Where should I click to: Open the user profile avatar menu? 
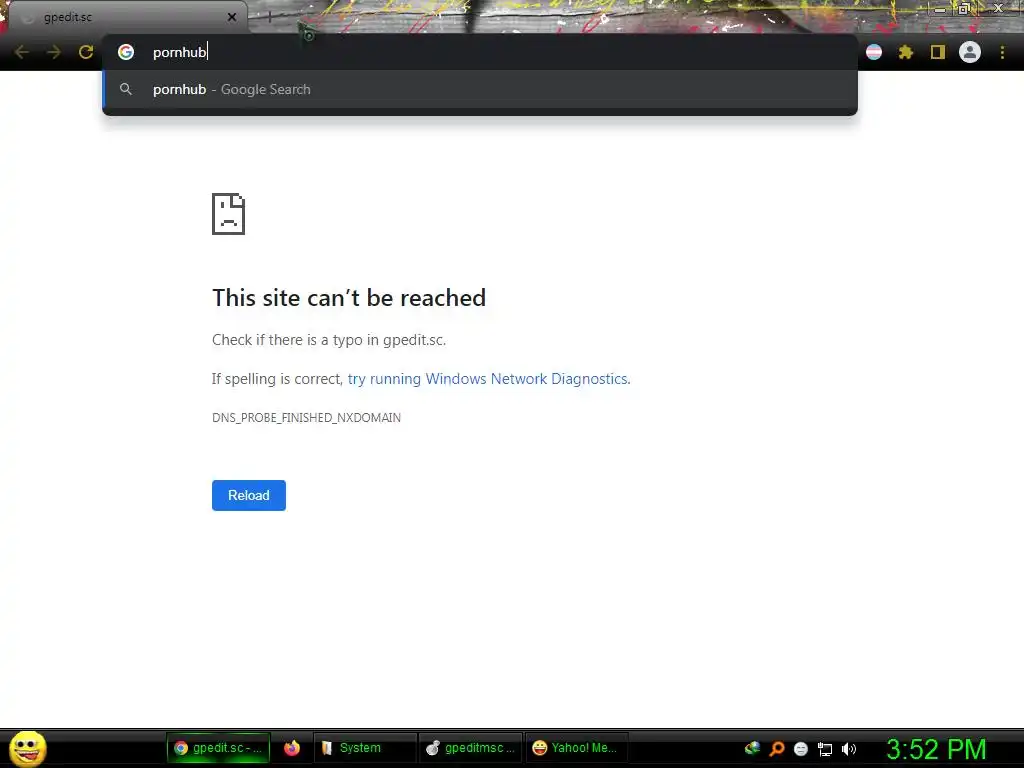coord(970,52)
